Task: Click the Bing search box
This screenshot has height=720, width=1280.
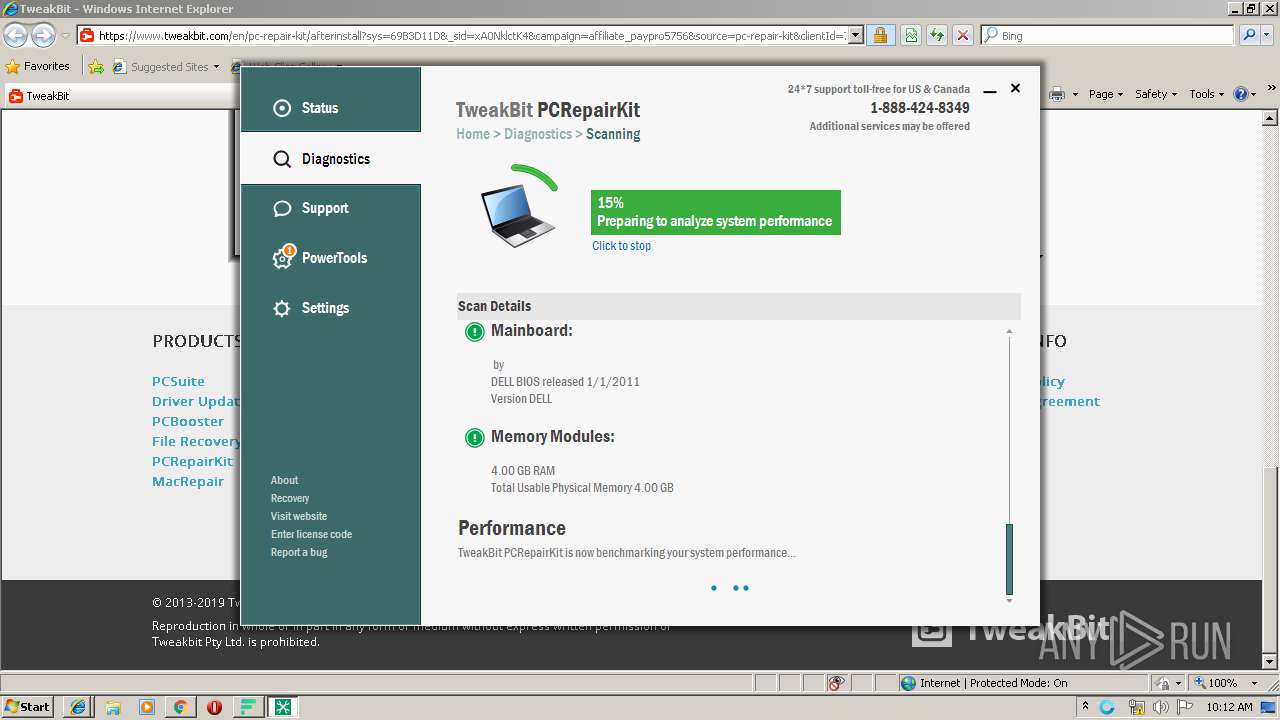Action: pos(1108,36)
